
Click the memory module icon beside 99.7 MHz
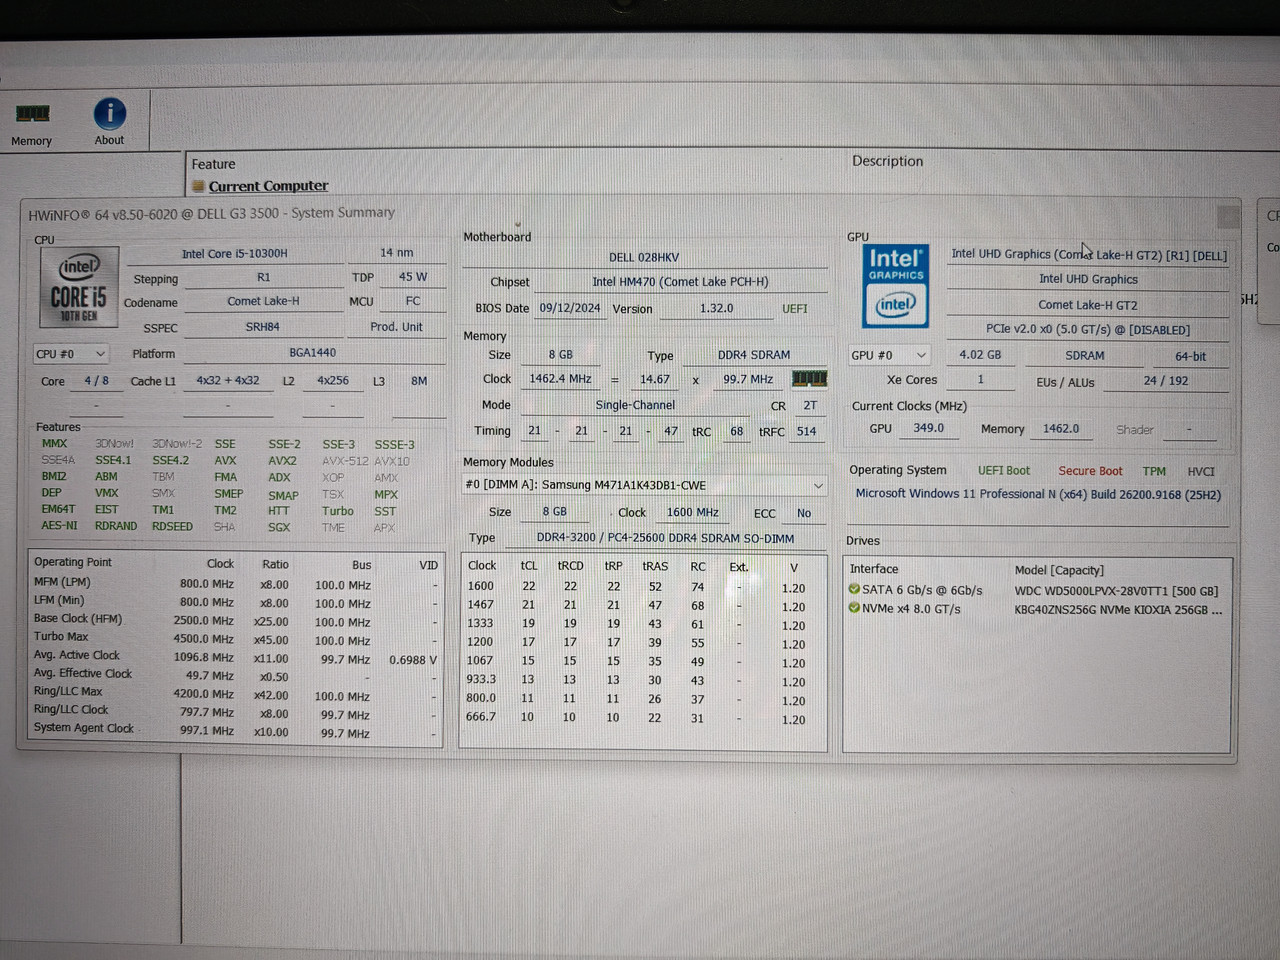[x=809, y=379]
